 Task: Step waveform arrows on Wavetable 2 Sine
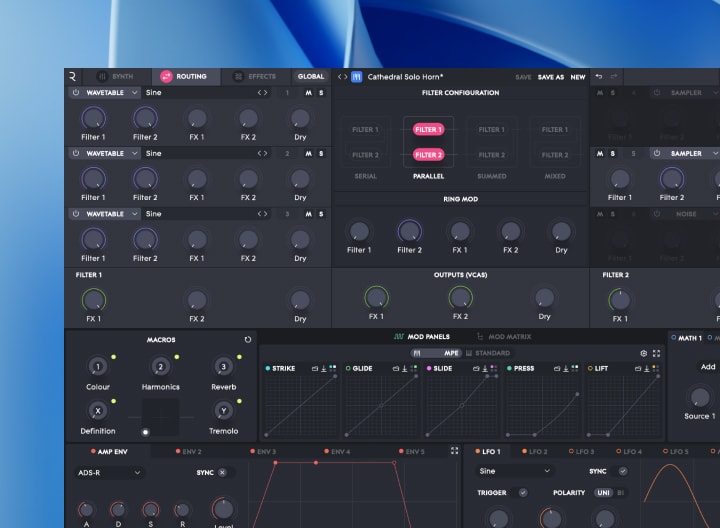coord(262,153)
